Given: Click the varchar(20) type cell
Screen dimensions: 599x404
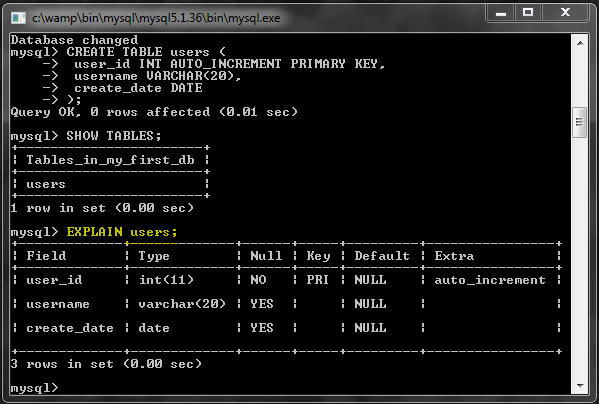Looking at the screenshot, I should click(182, 304).
